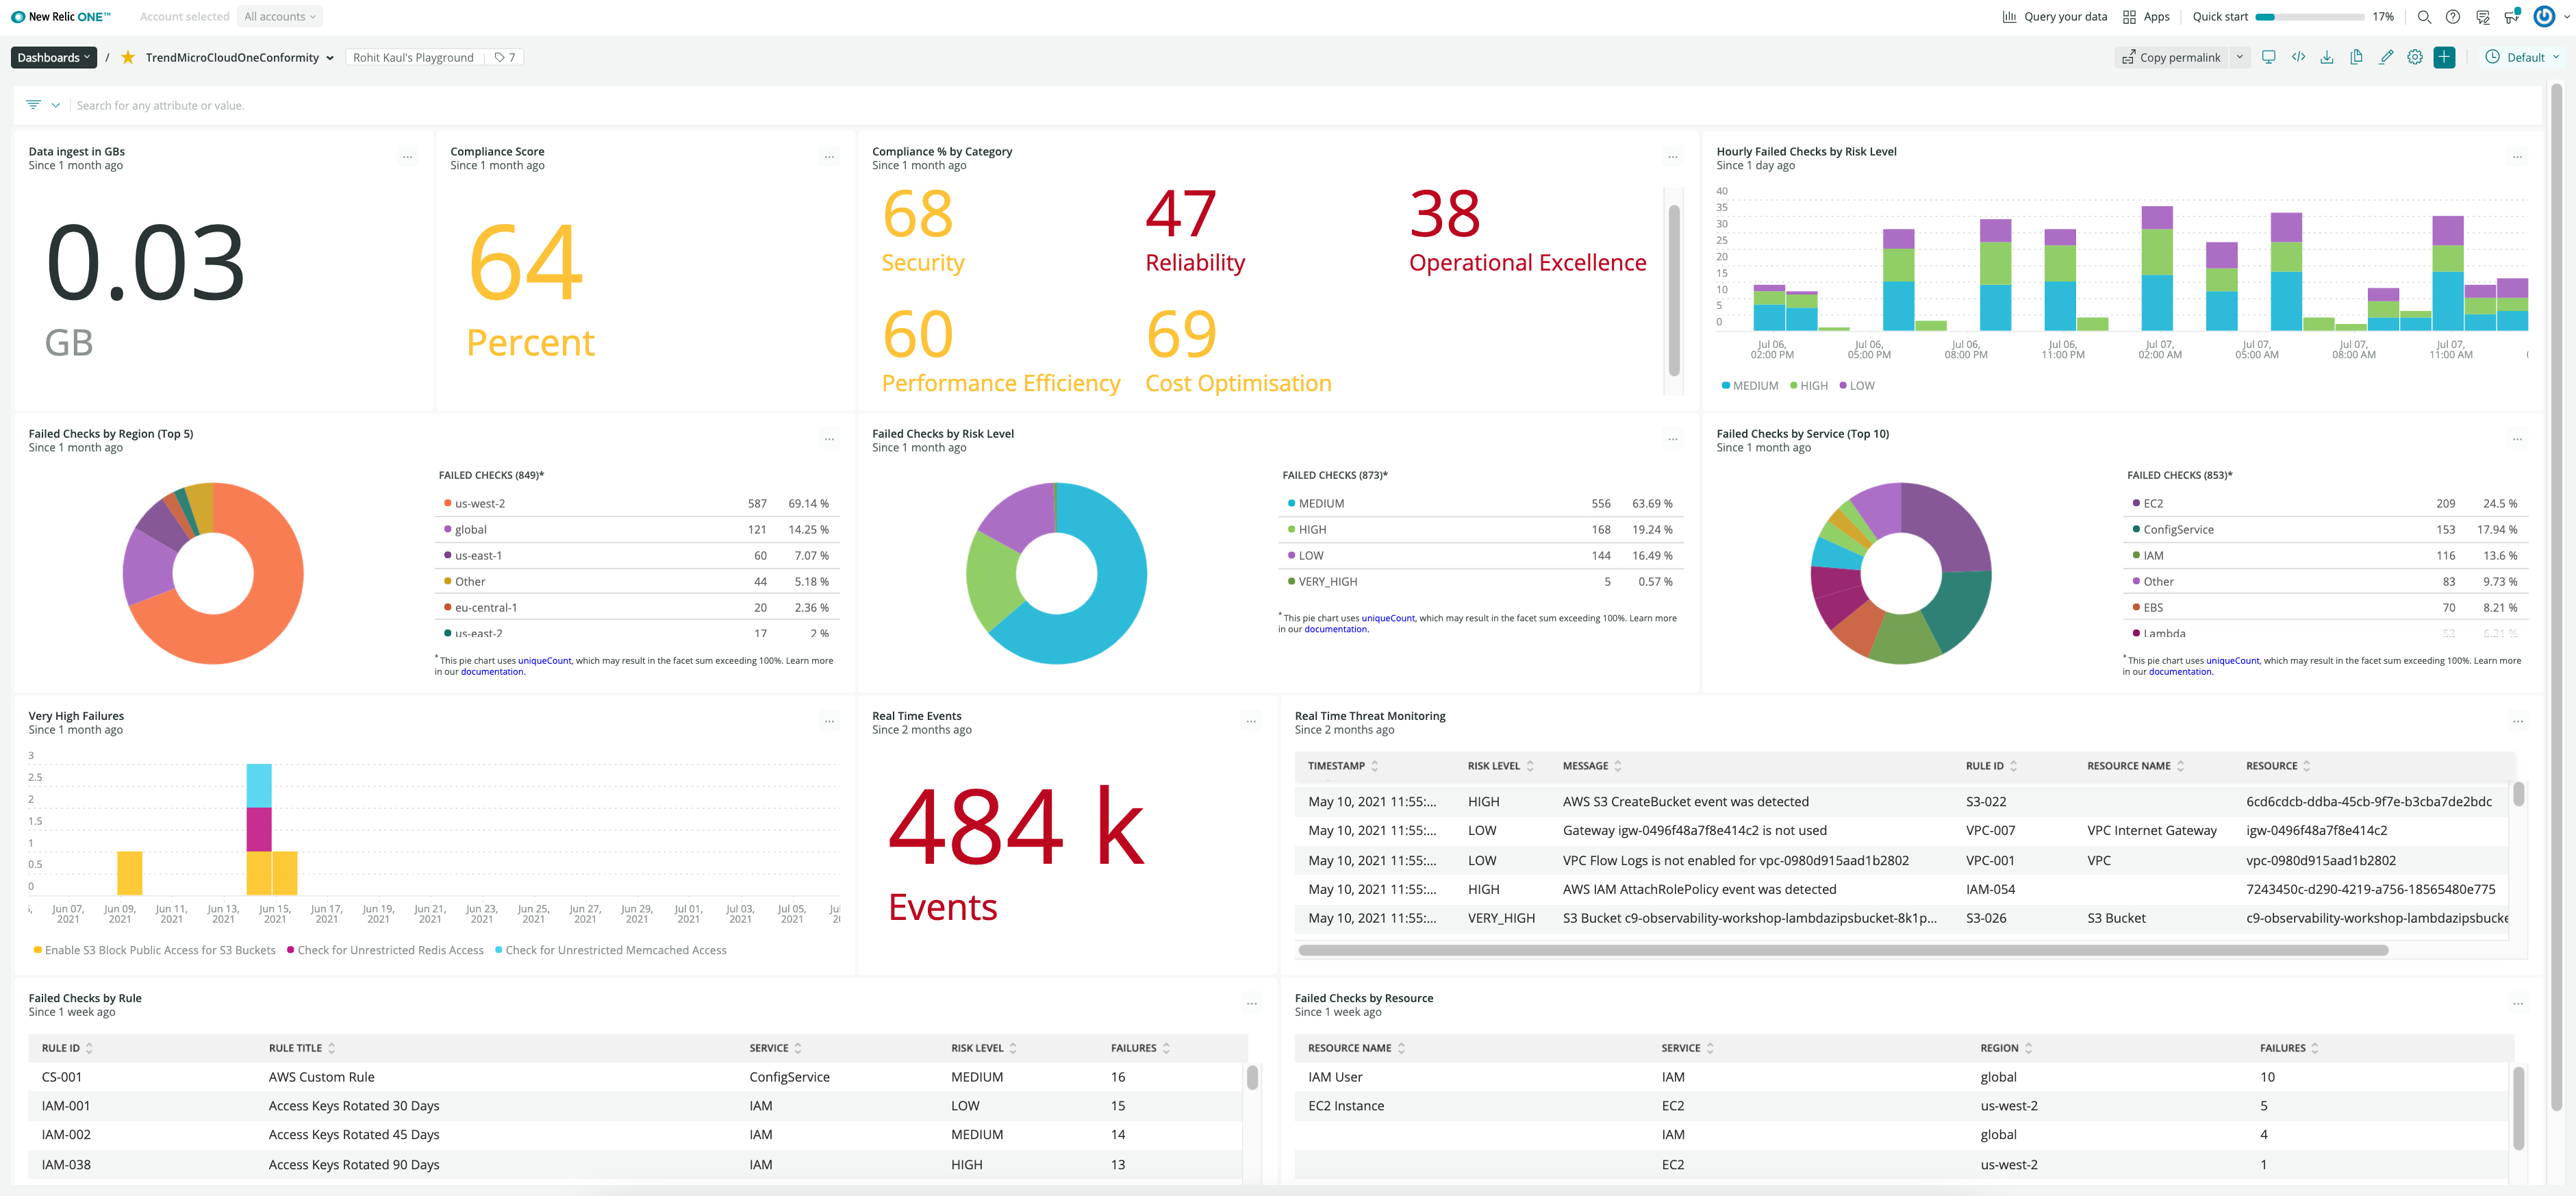This screenshot has height=1196, width=2576.
Task: Click the JSON code view icon
Action: click(x=2298, y=57)
